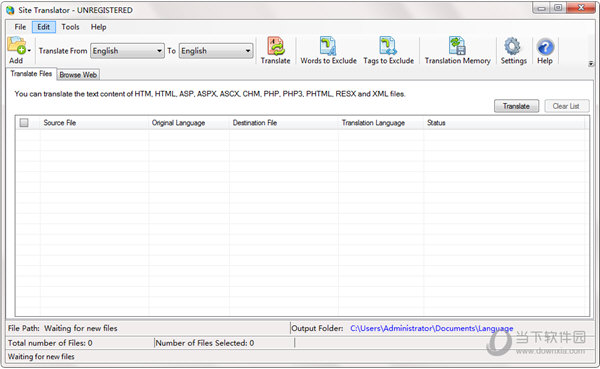600x369 pixels.
Task: Close the Site Translator window
Action: (581, 8)
